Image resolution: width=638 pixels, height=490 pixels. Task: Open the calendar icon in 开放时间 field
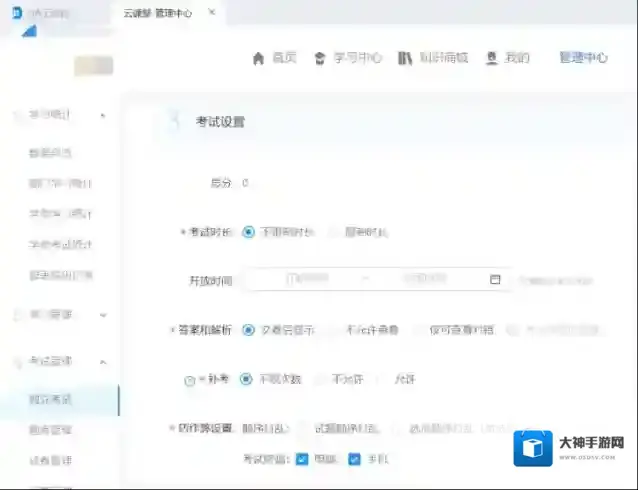[x=495, y=279]
